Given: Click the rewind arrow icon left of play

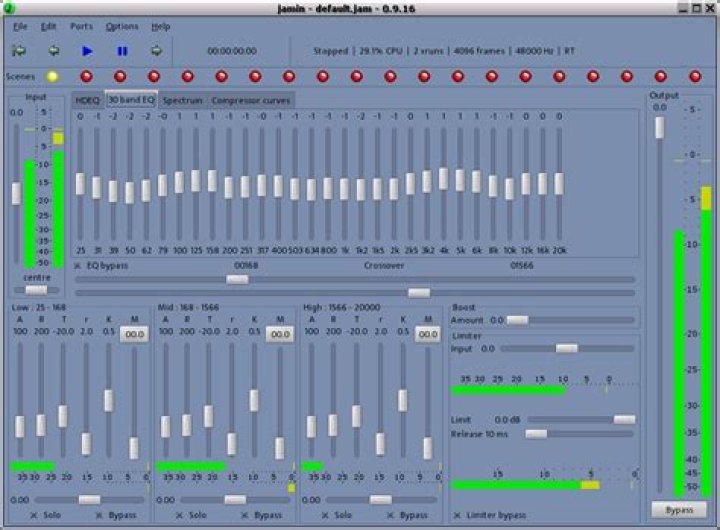Looking at the screenshot, I should pos(54,51).
